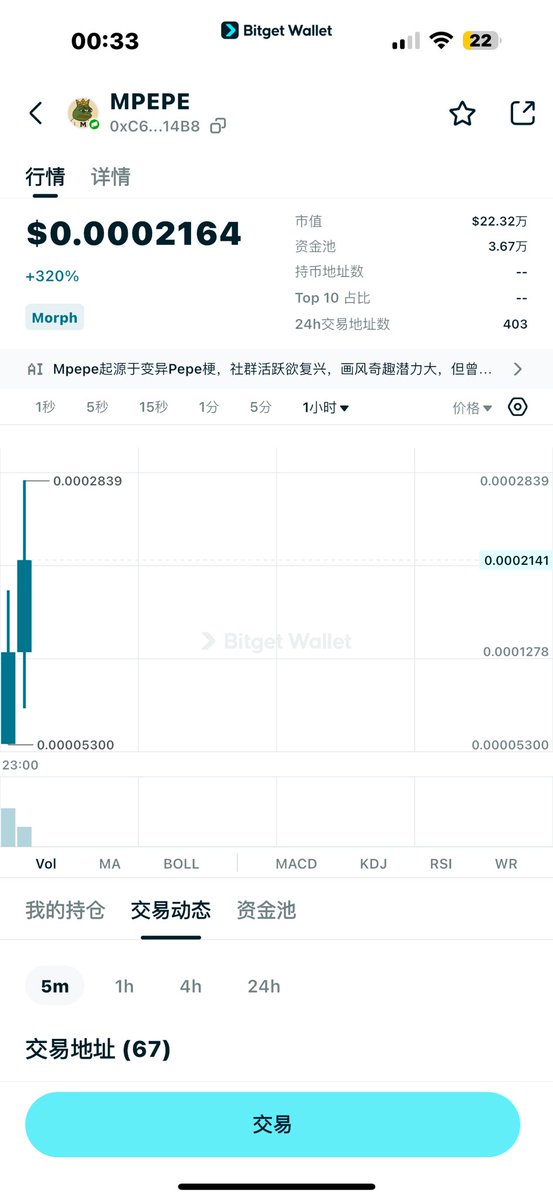Enable the MACD indicator
This screenshot has height=1200, width=553.
pos(296,863)
